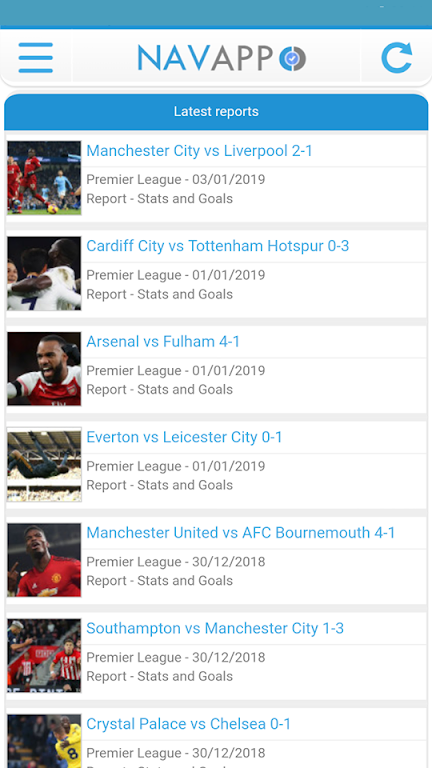This screenshot has height=768, width=432.
Task: Select Arsenal vs Fulham match thumbnail
Action: click(x=44, y=369)
